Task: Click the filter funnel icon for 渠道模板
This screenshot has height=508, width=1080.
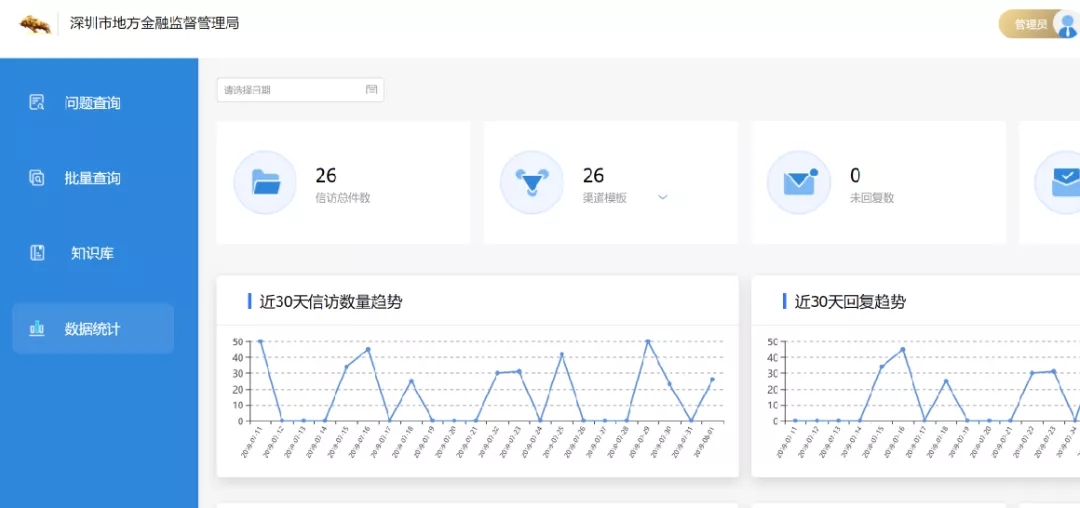Action: tap(532, 182)
